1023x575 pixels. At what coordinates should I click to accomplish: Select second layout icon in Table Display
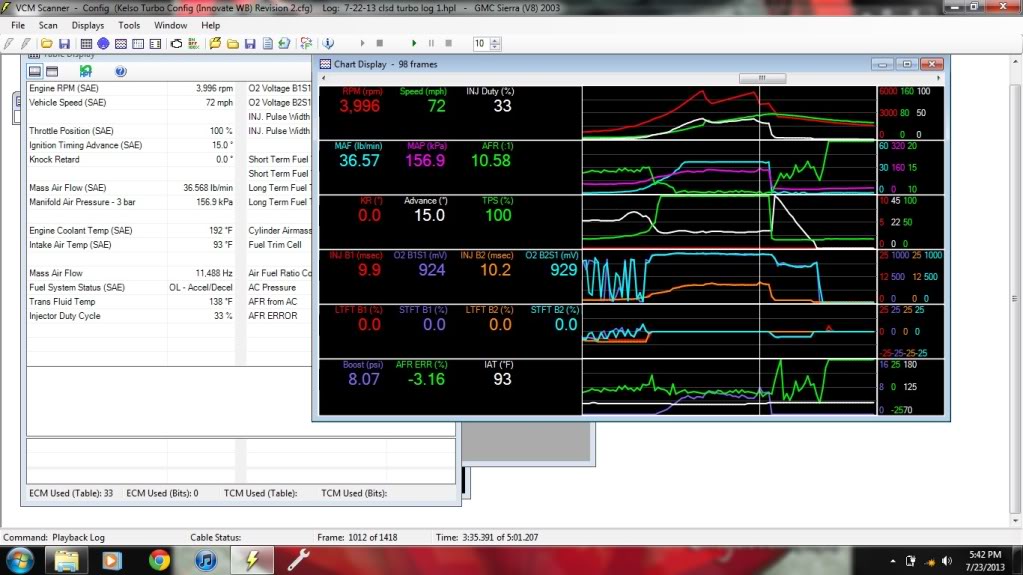coord(52,71)
